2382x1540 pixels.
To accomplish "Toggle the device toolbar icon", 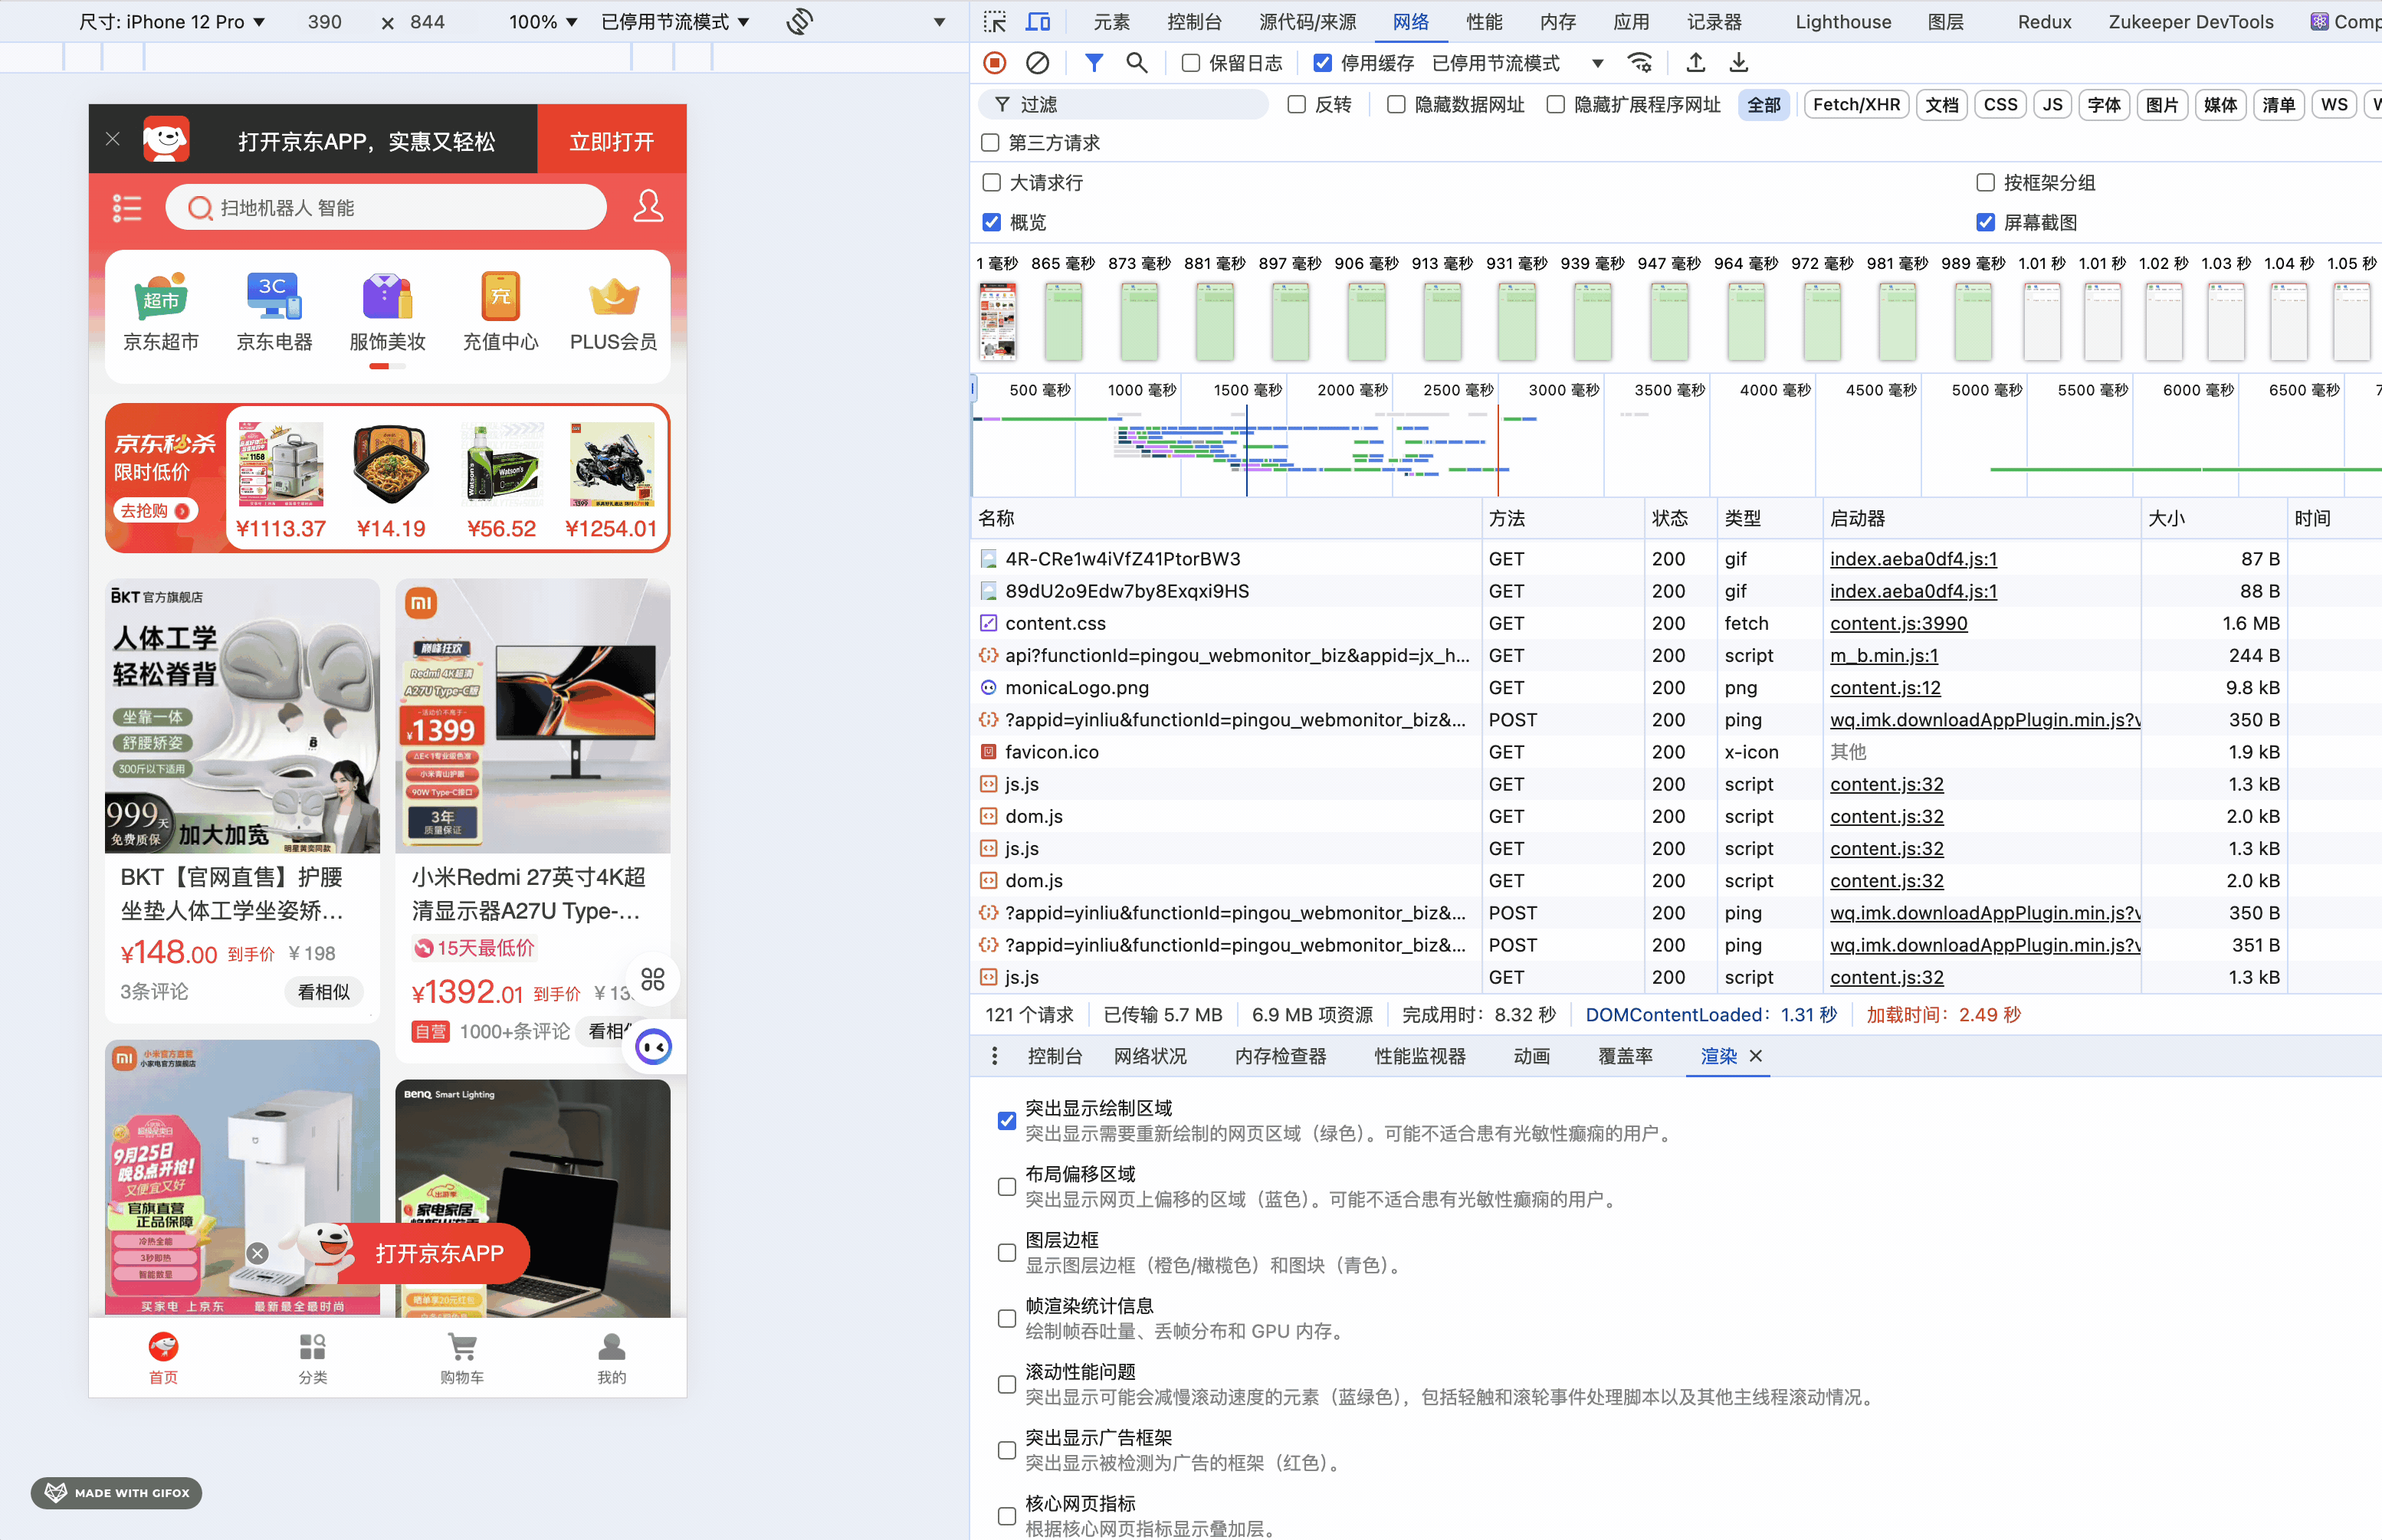I will coord(1039,22).
